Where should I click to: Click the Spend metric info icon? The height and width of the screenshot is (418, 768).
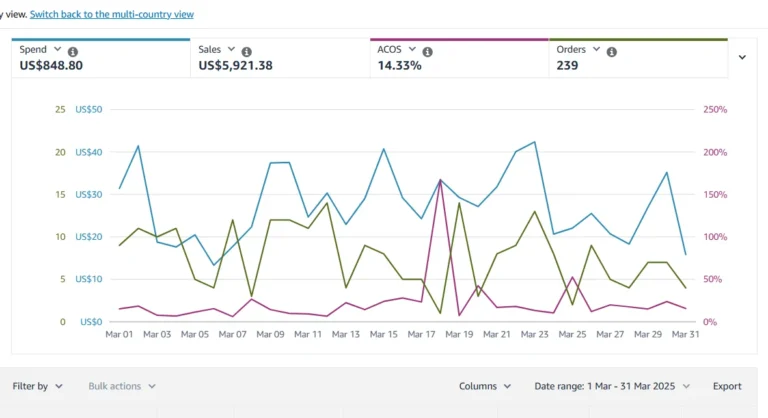click(x=72, y=51)
